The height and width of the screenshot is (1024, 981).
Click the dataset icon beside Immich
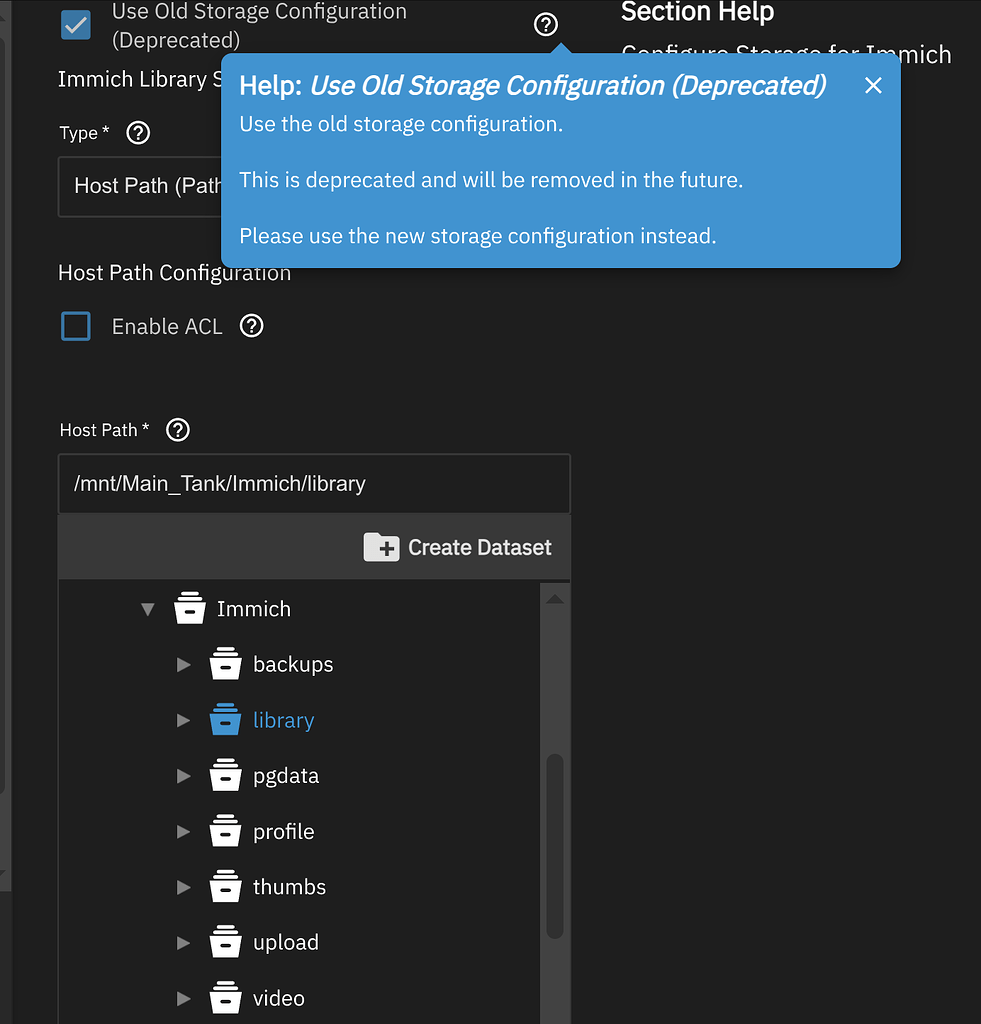coord(190,608)
